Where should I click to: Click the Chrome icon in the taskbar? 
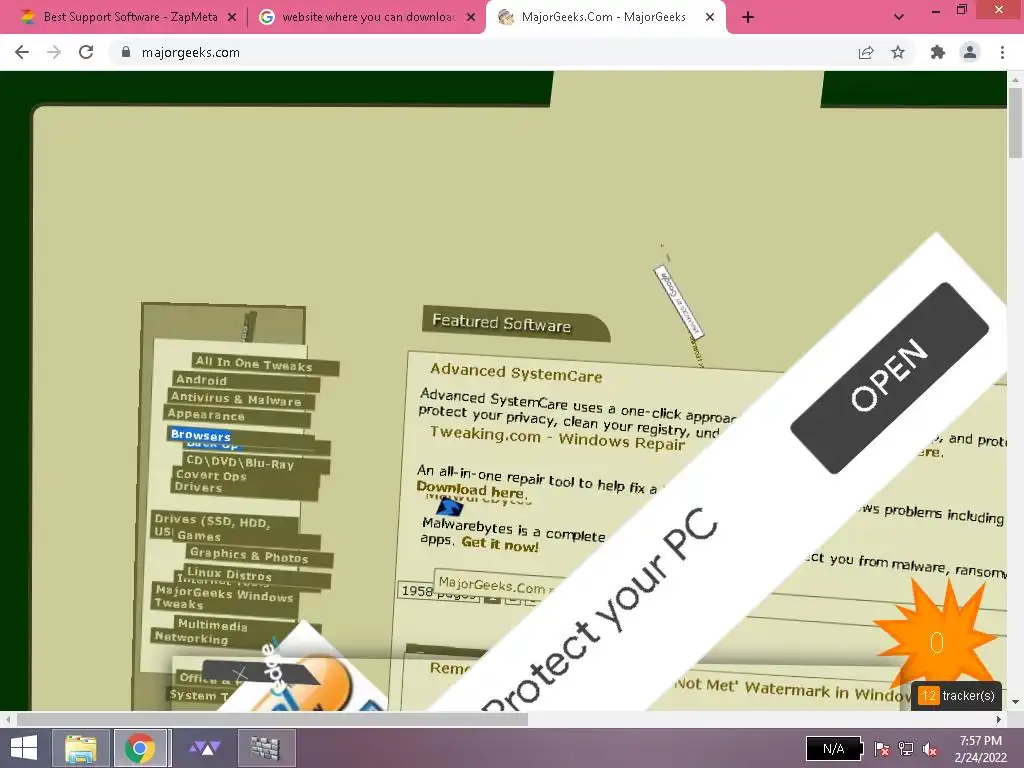click(140, 748)
